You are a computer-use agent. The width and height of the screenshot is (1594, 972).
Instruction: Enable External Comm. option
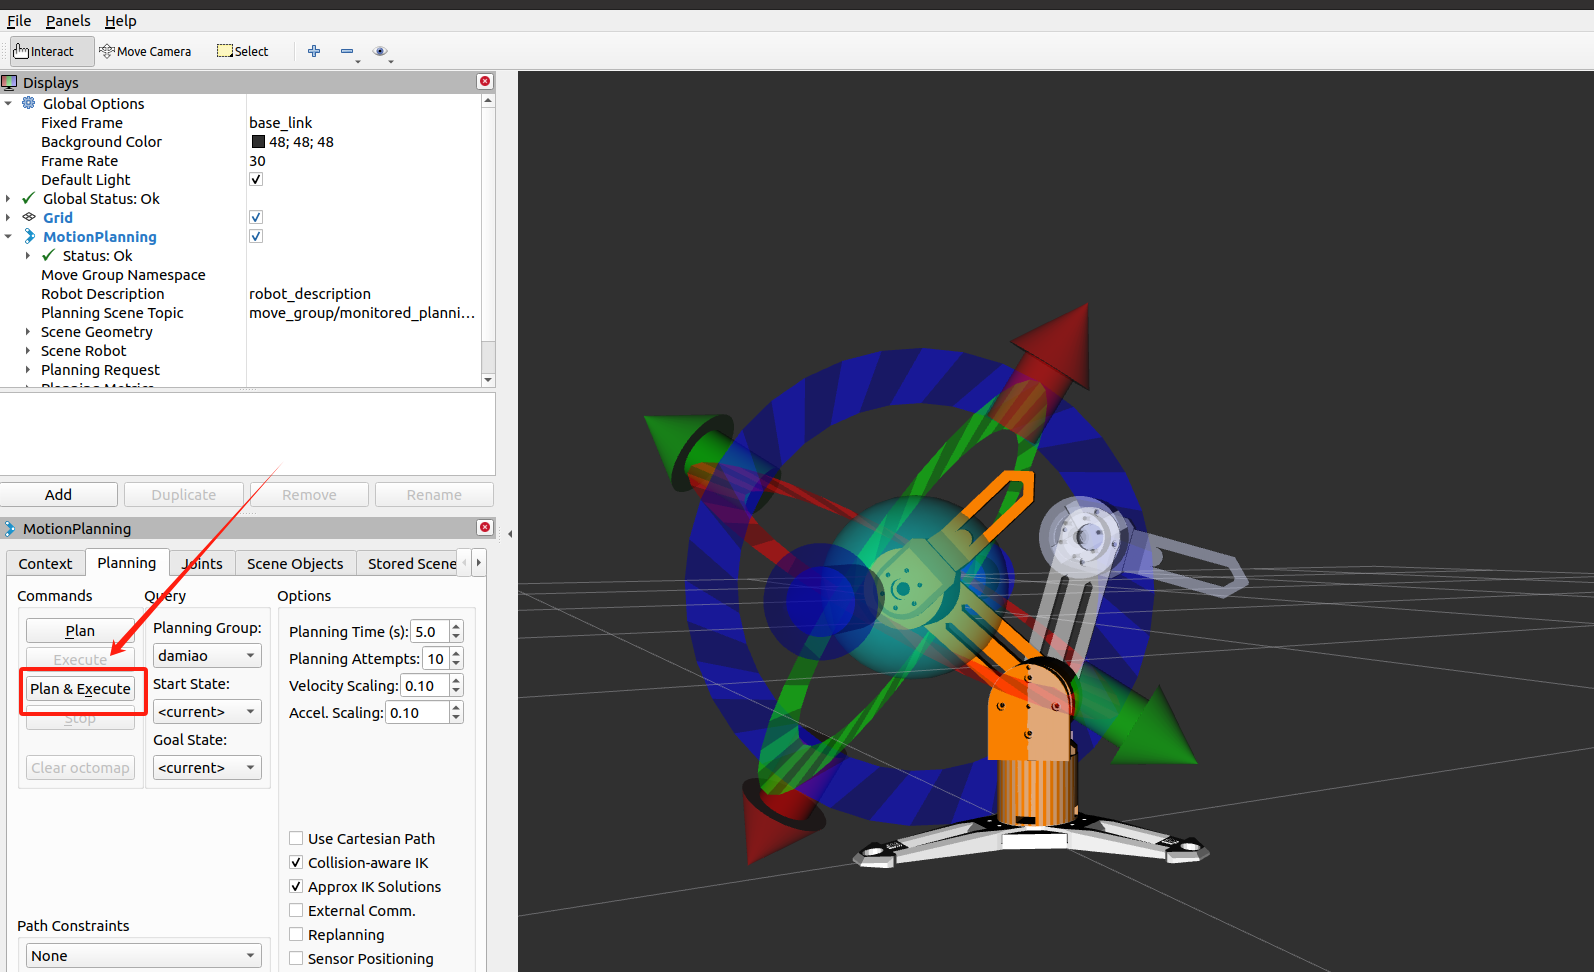(x=296, y=910)
